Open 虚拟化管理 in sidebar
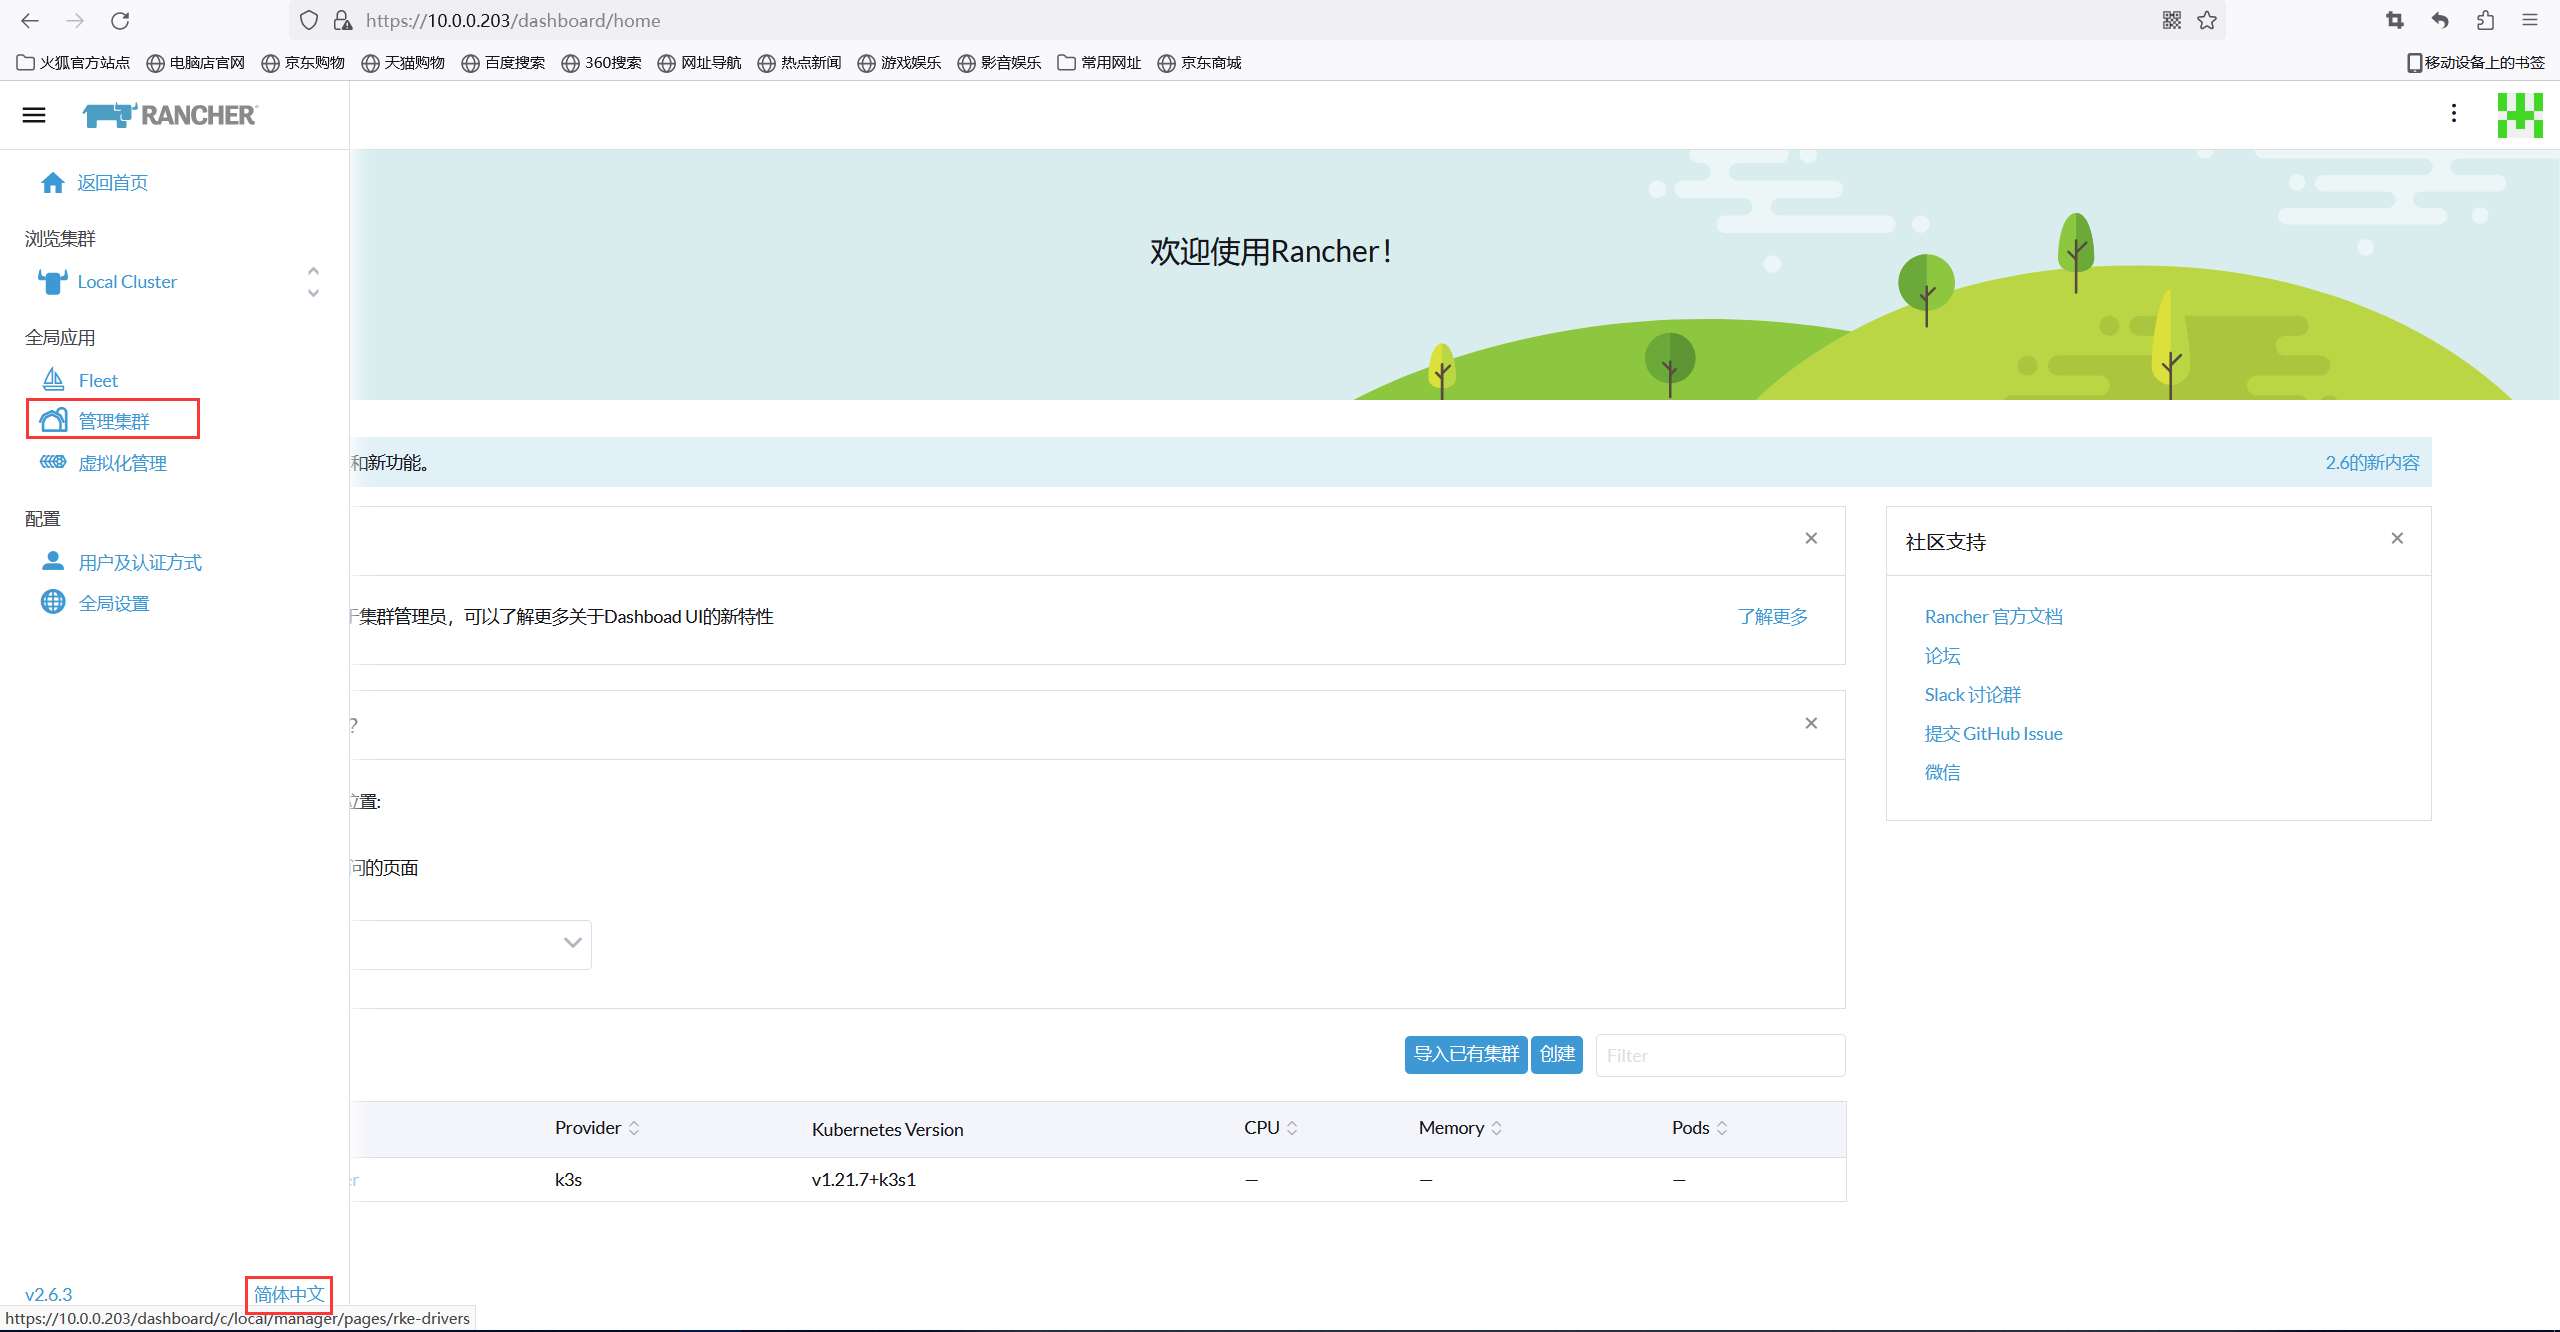This screenshot has width=2560, height=1332. 123,463
